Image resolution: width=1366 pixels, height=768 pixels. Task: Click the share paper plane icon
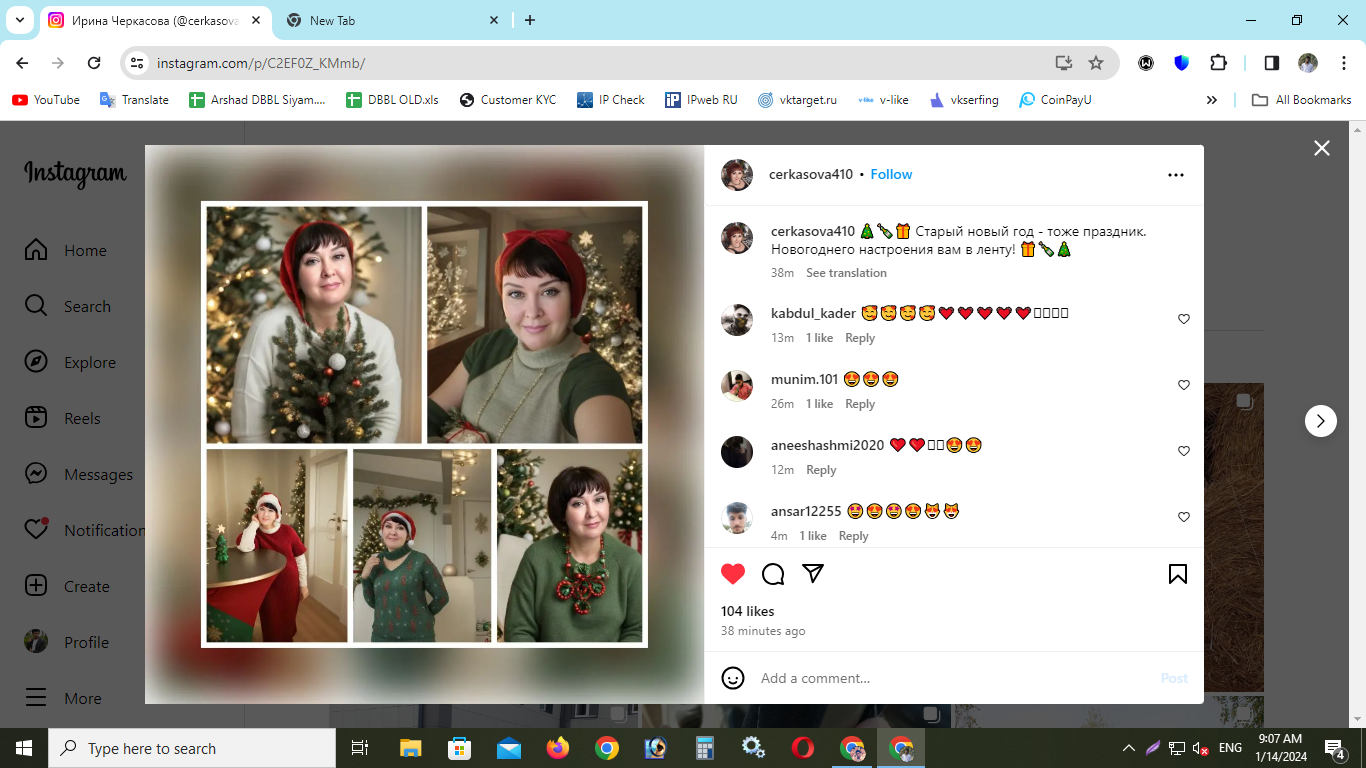(x=813, y=573)
